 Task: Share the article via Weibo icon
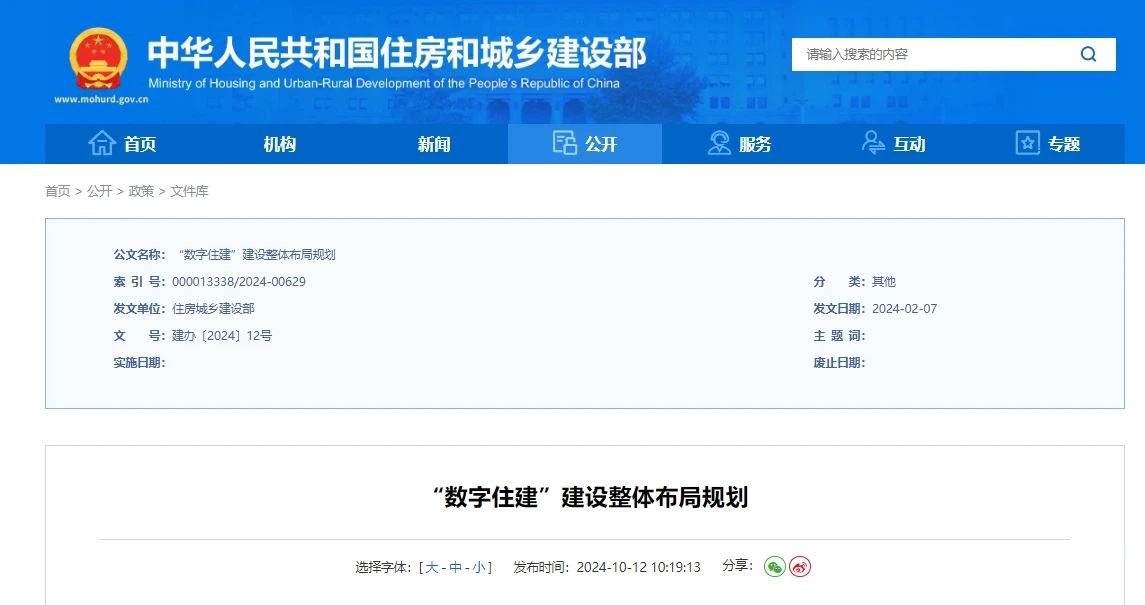800,567
